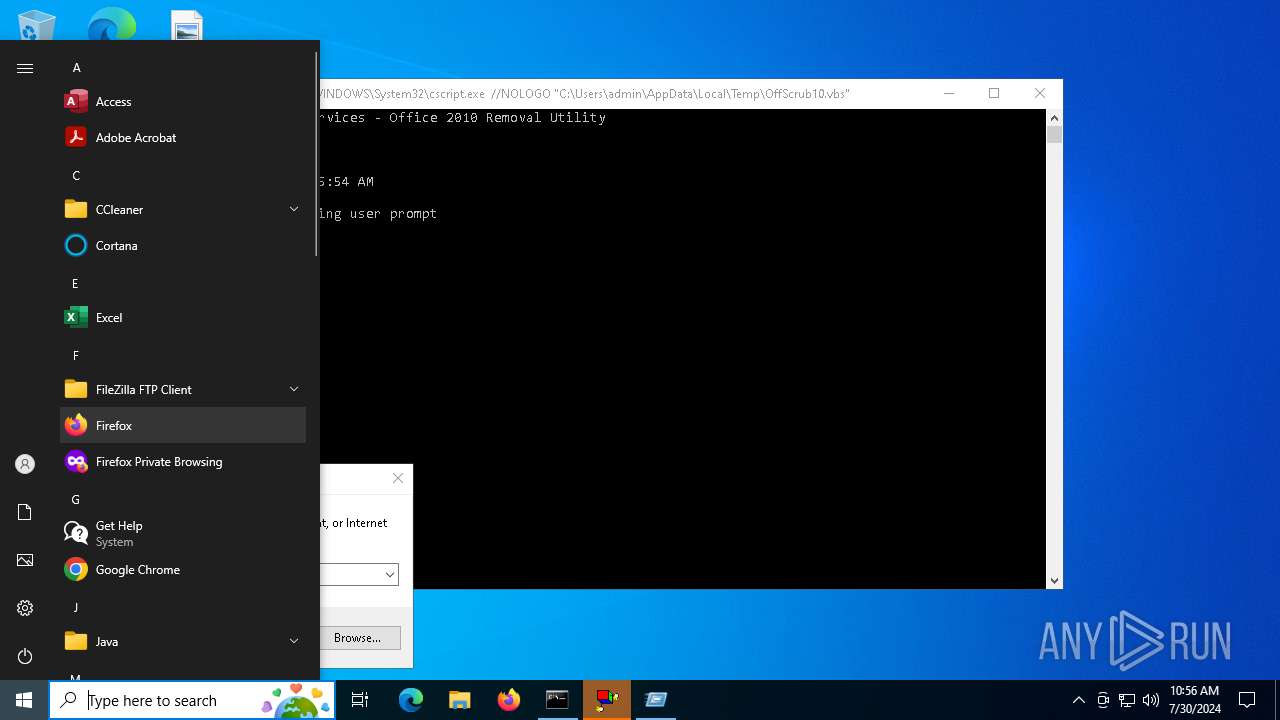Open Firefox Private Browsing
This screenshot has height=720, width=1280.
tap(183, 461)
